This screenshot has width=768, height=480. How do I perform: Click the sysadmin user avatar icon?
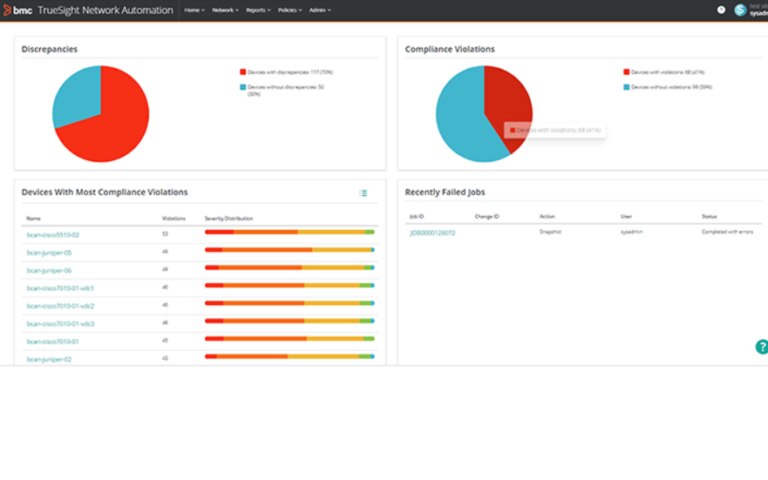coord(740,10)
